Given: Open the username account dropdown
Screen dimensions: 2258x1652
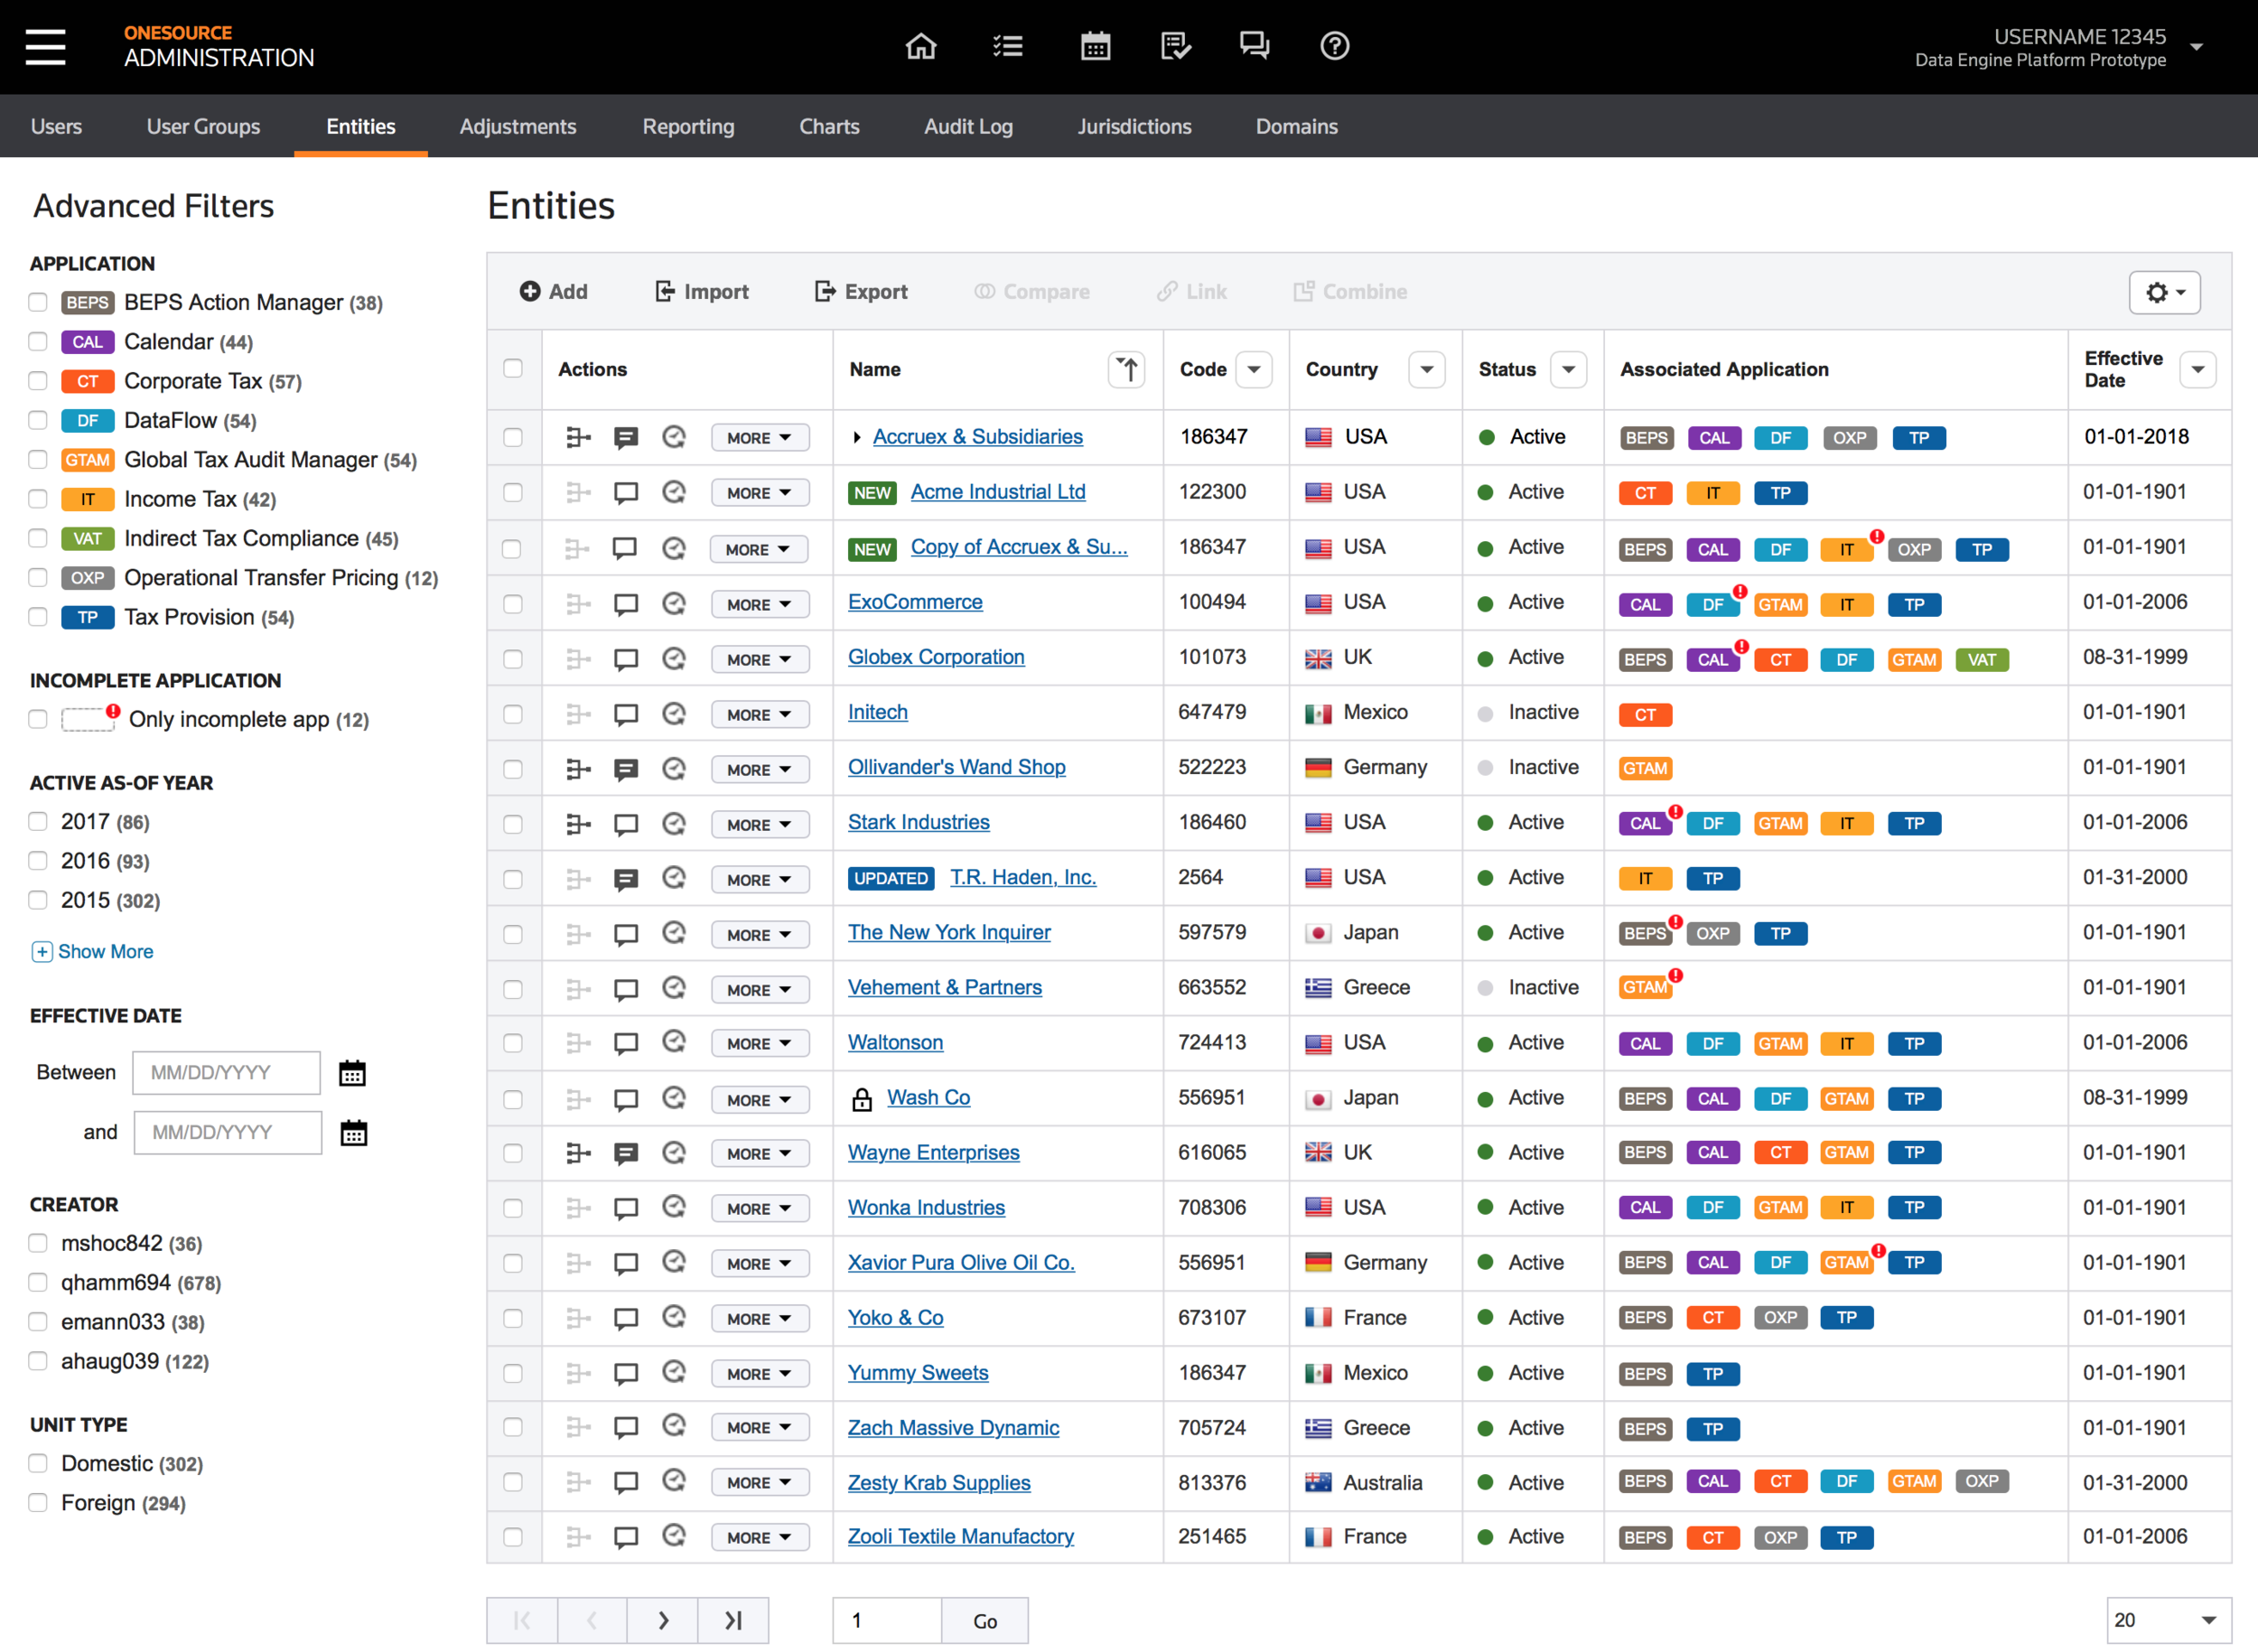Looking at the screenshot, I should click(x=2197, y=46).
